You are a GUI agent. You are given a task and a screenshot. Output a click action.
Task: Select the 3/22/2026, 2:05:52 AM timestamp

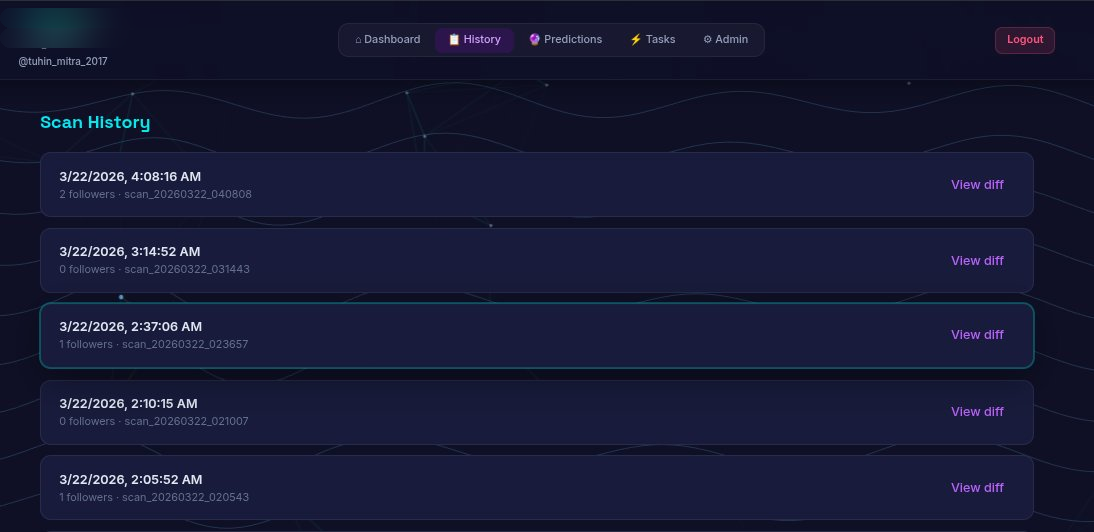130,479
